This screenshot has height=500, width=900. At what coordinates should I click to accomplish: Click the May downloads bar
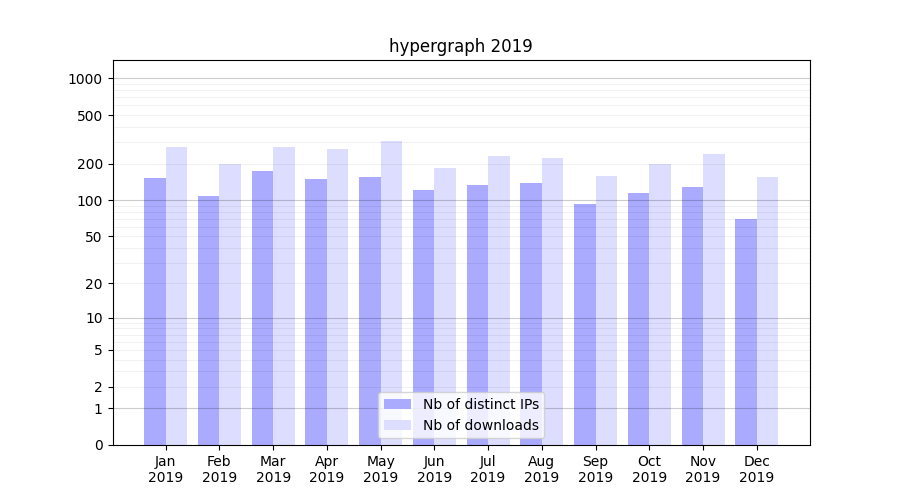[391, 292]
